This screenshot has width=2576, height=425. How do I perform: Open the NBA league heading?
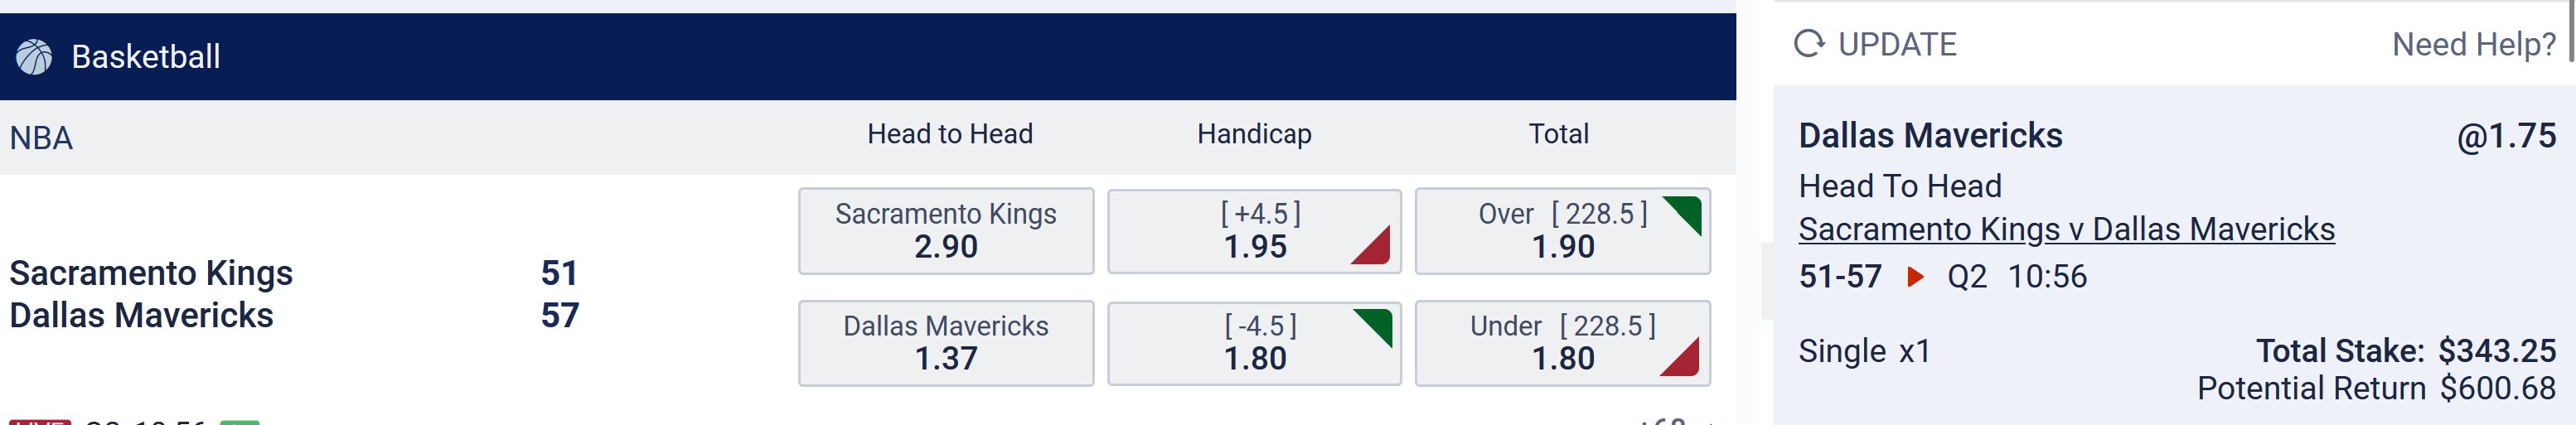(x=41, y=138)
